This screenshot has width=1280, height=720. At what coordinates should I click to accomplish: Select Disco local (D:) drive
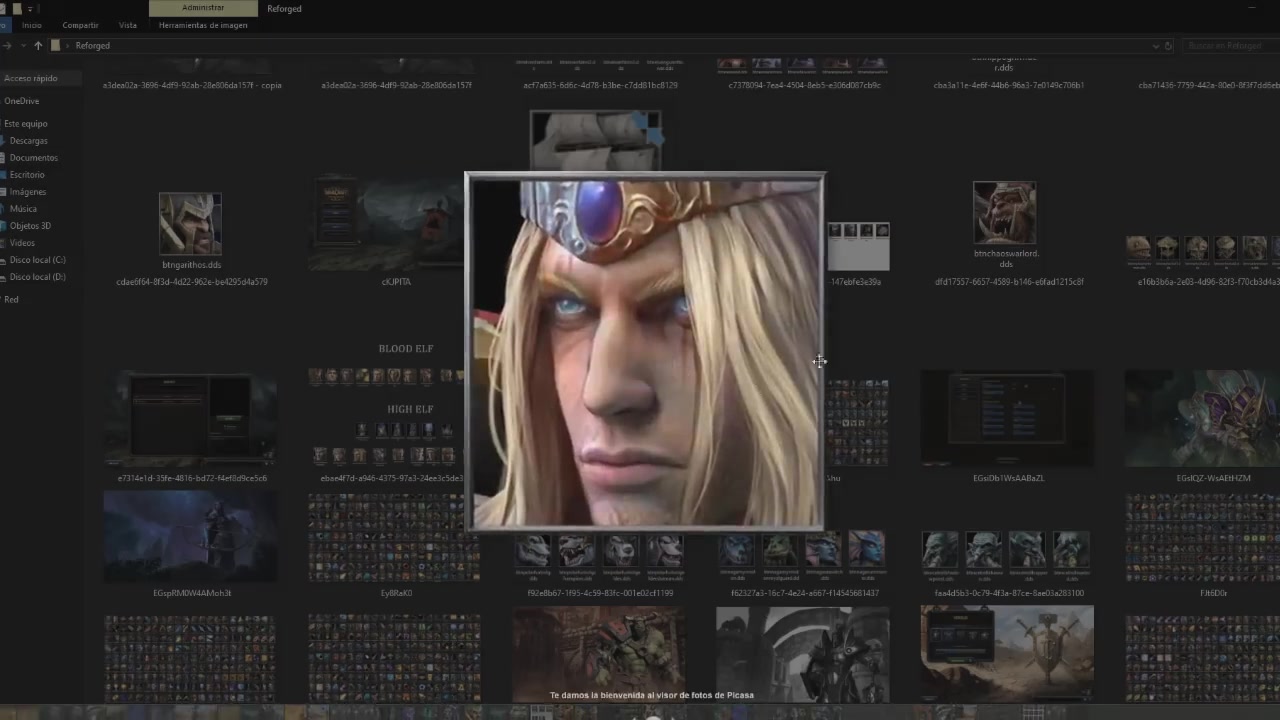pos(37,277)
